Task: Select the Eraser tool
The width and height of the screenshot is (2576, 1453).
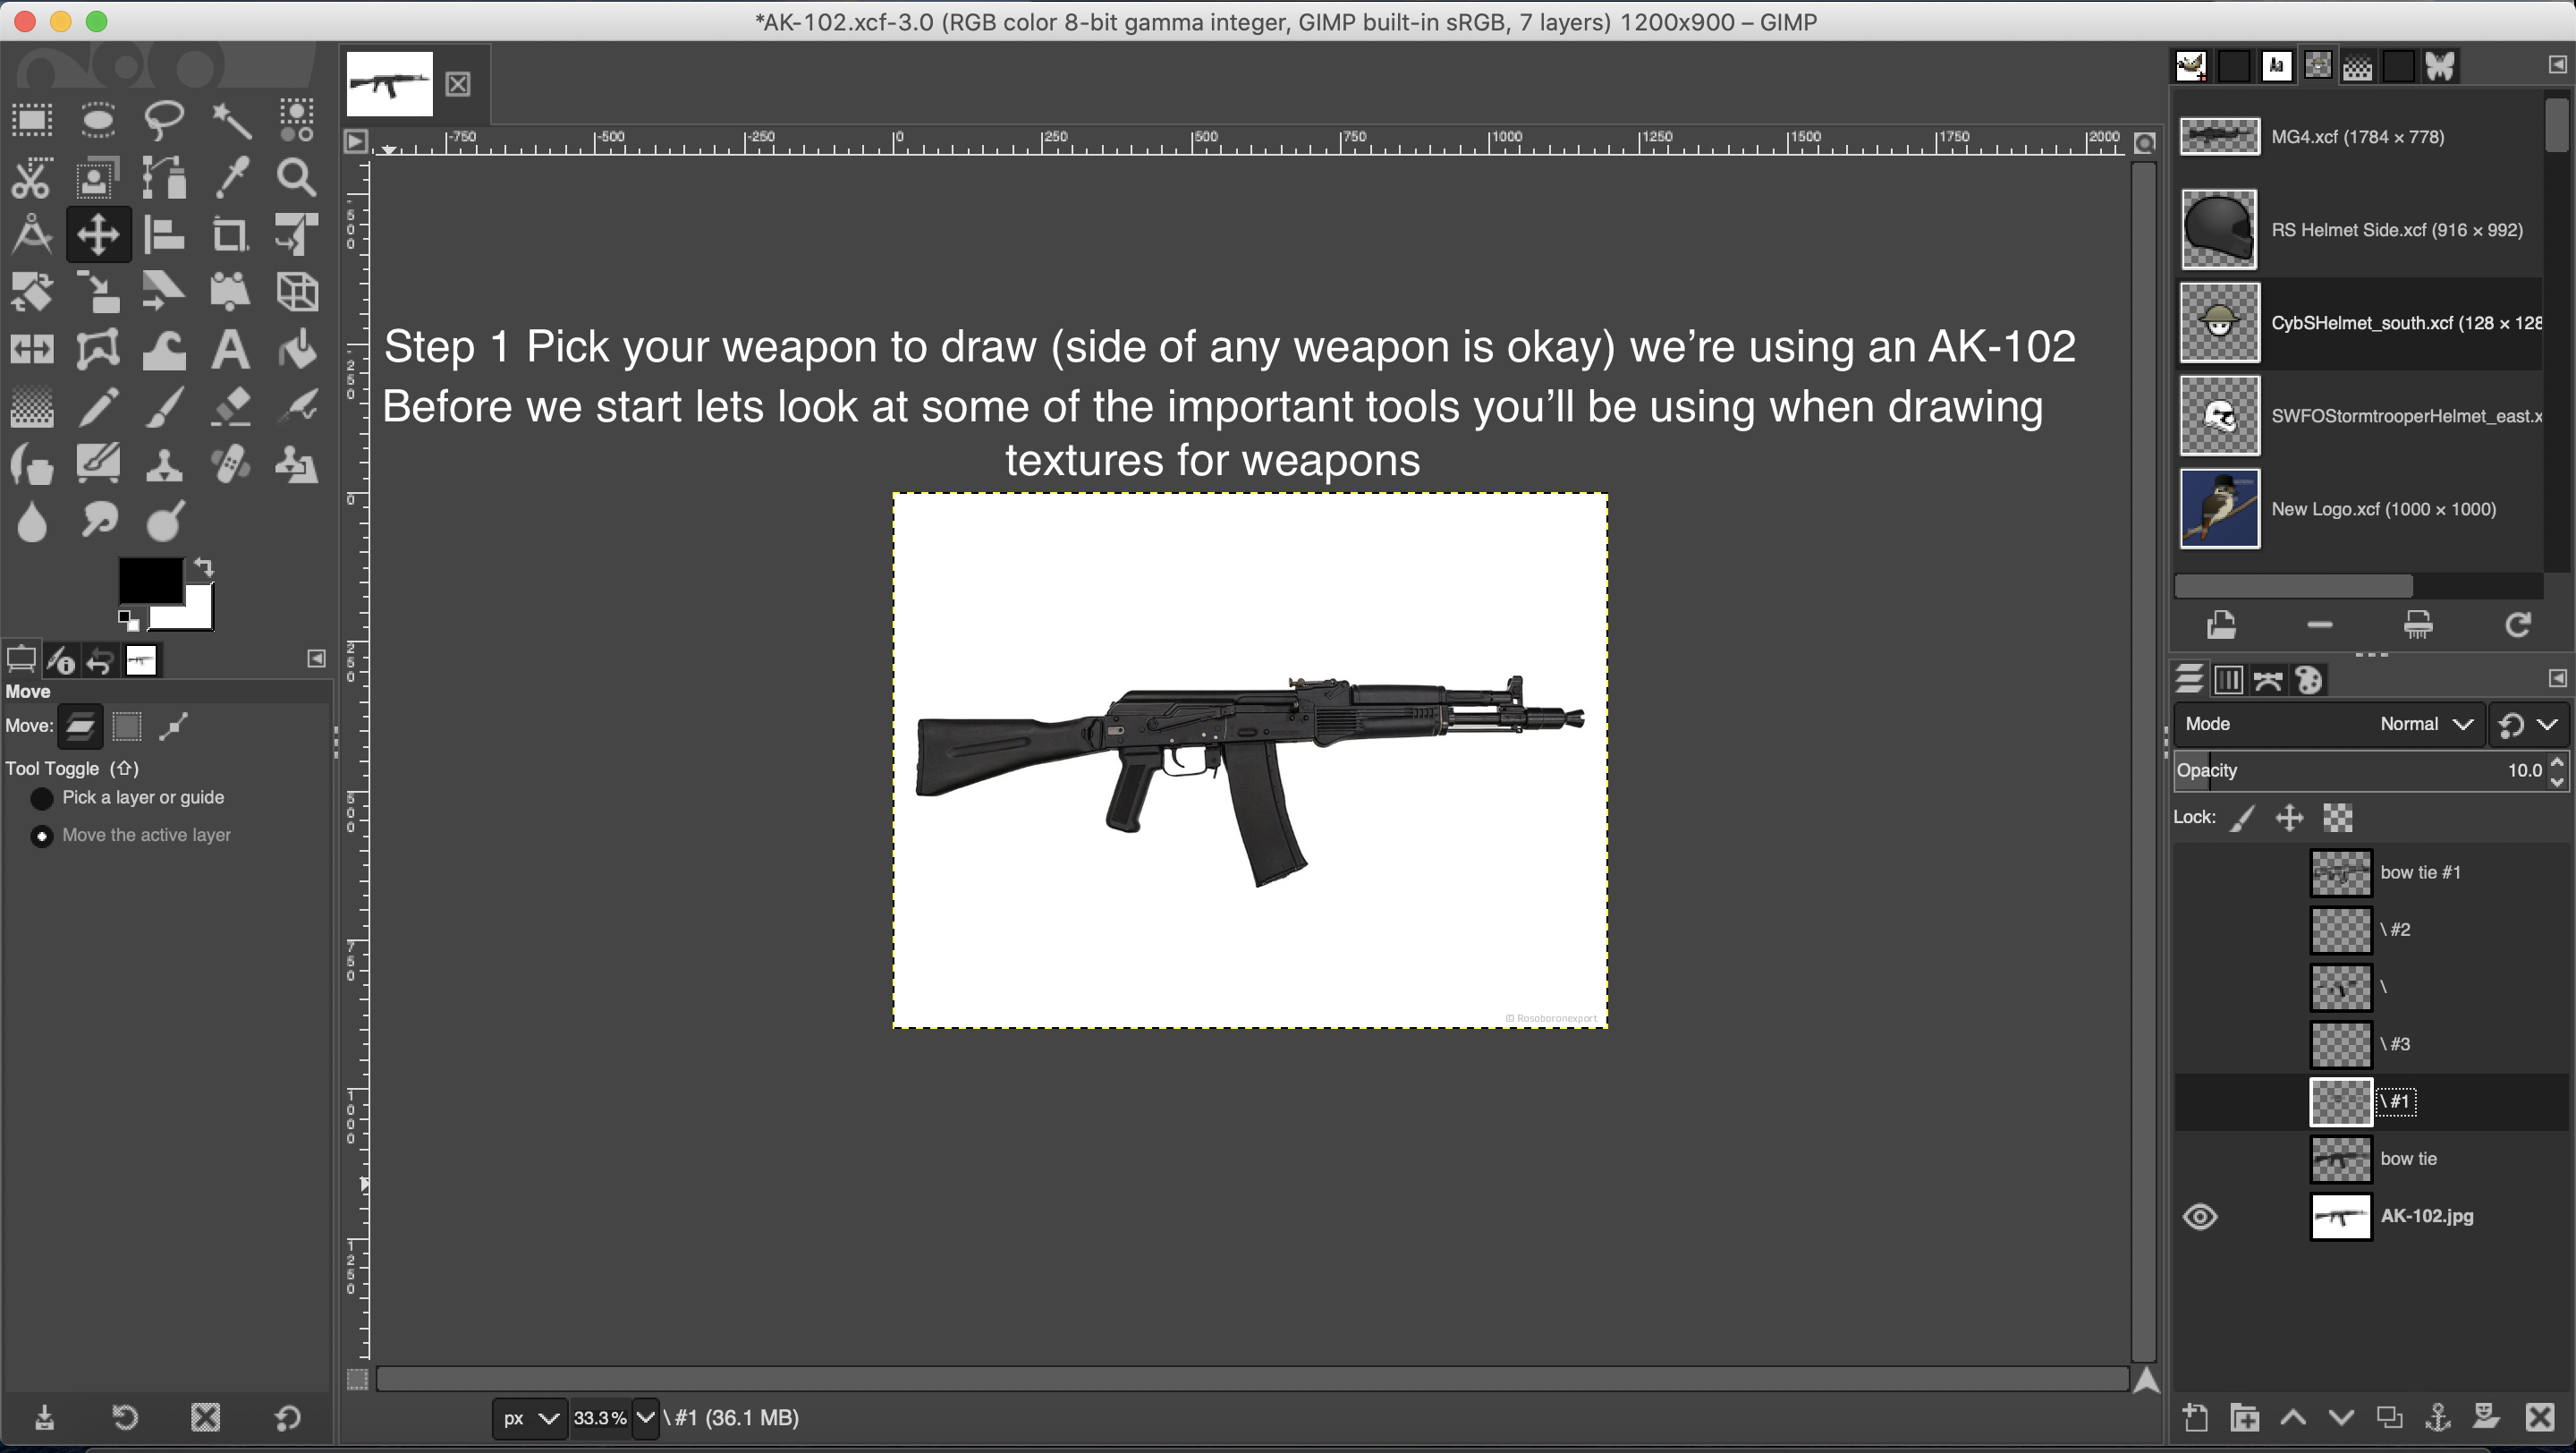Action: pyautogui.click(x=231, y=407)
